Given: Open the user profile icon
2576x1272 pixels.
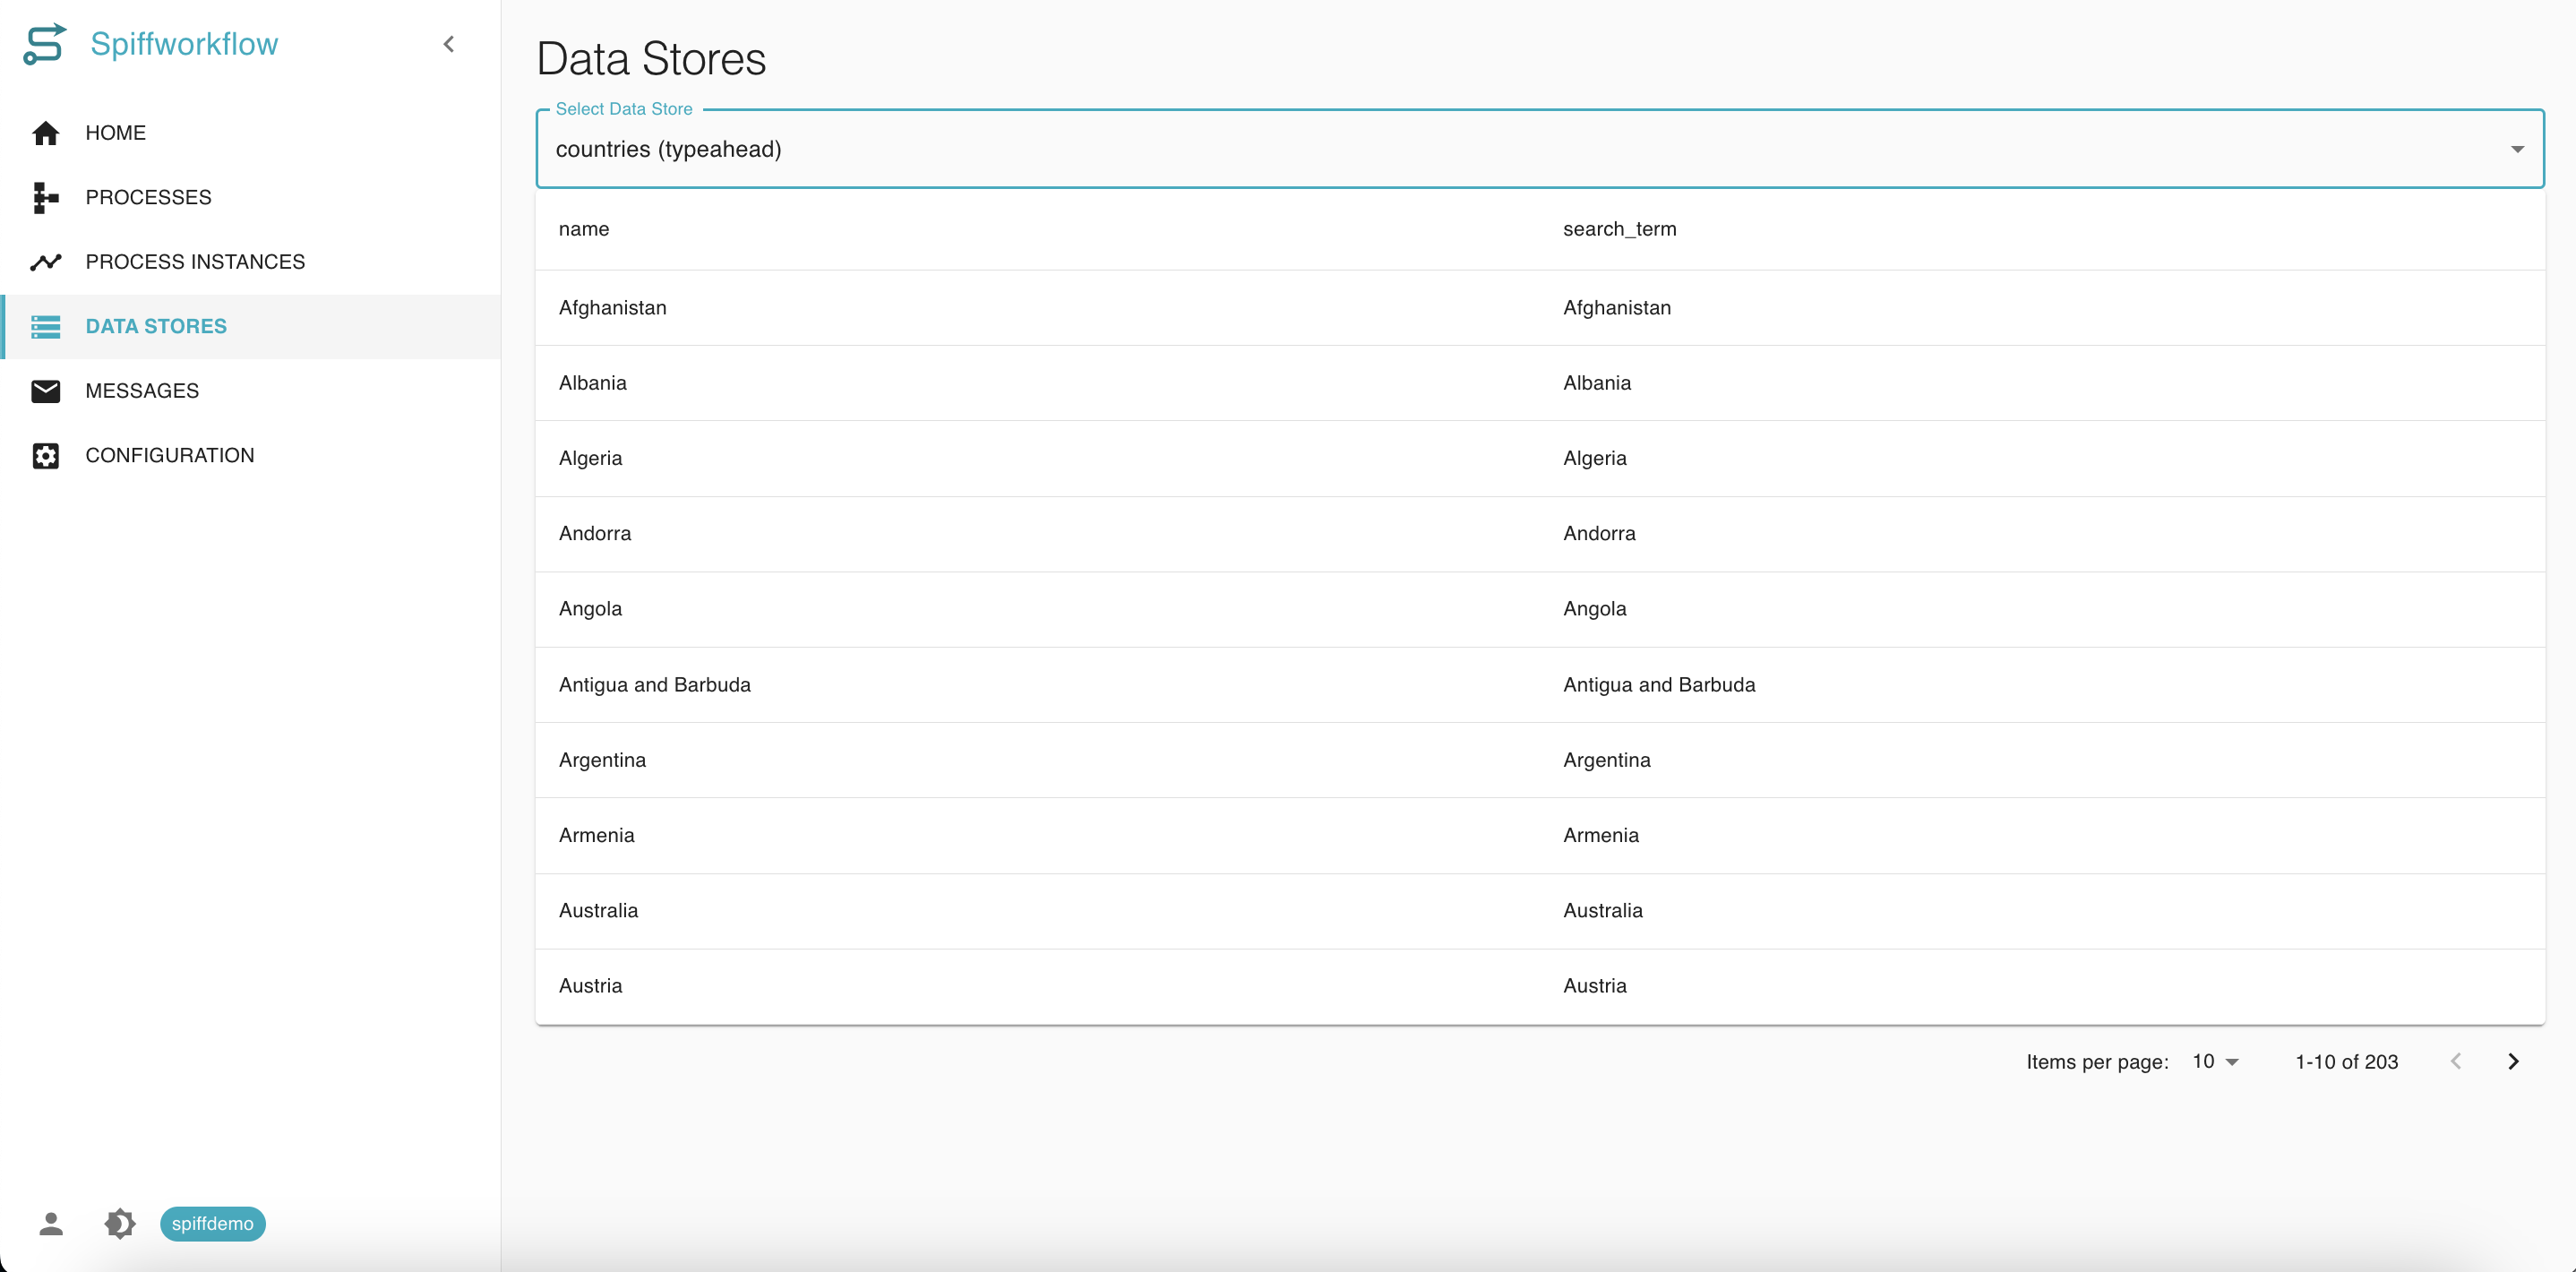Looking at the screenshot, I should pyautogui.click(x=51, y=1223).
